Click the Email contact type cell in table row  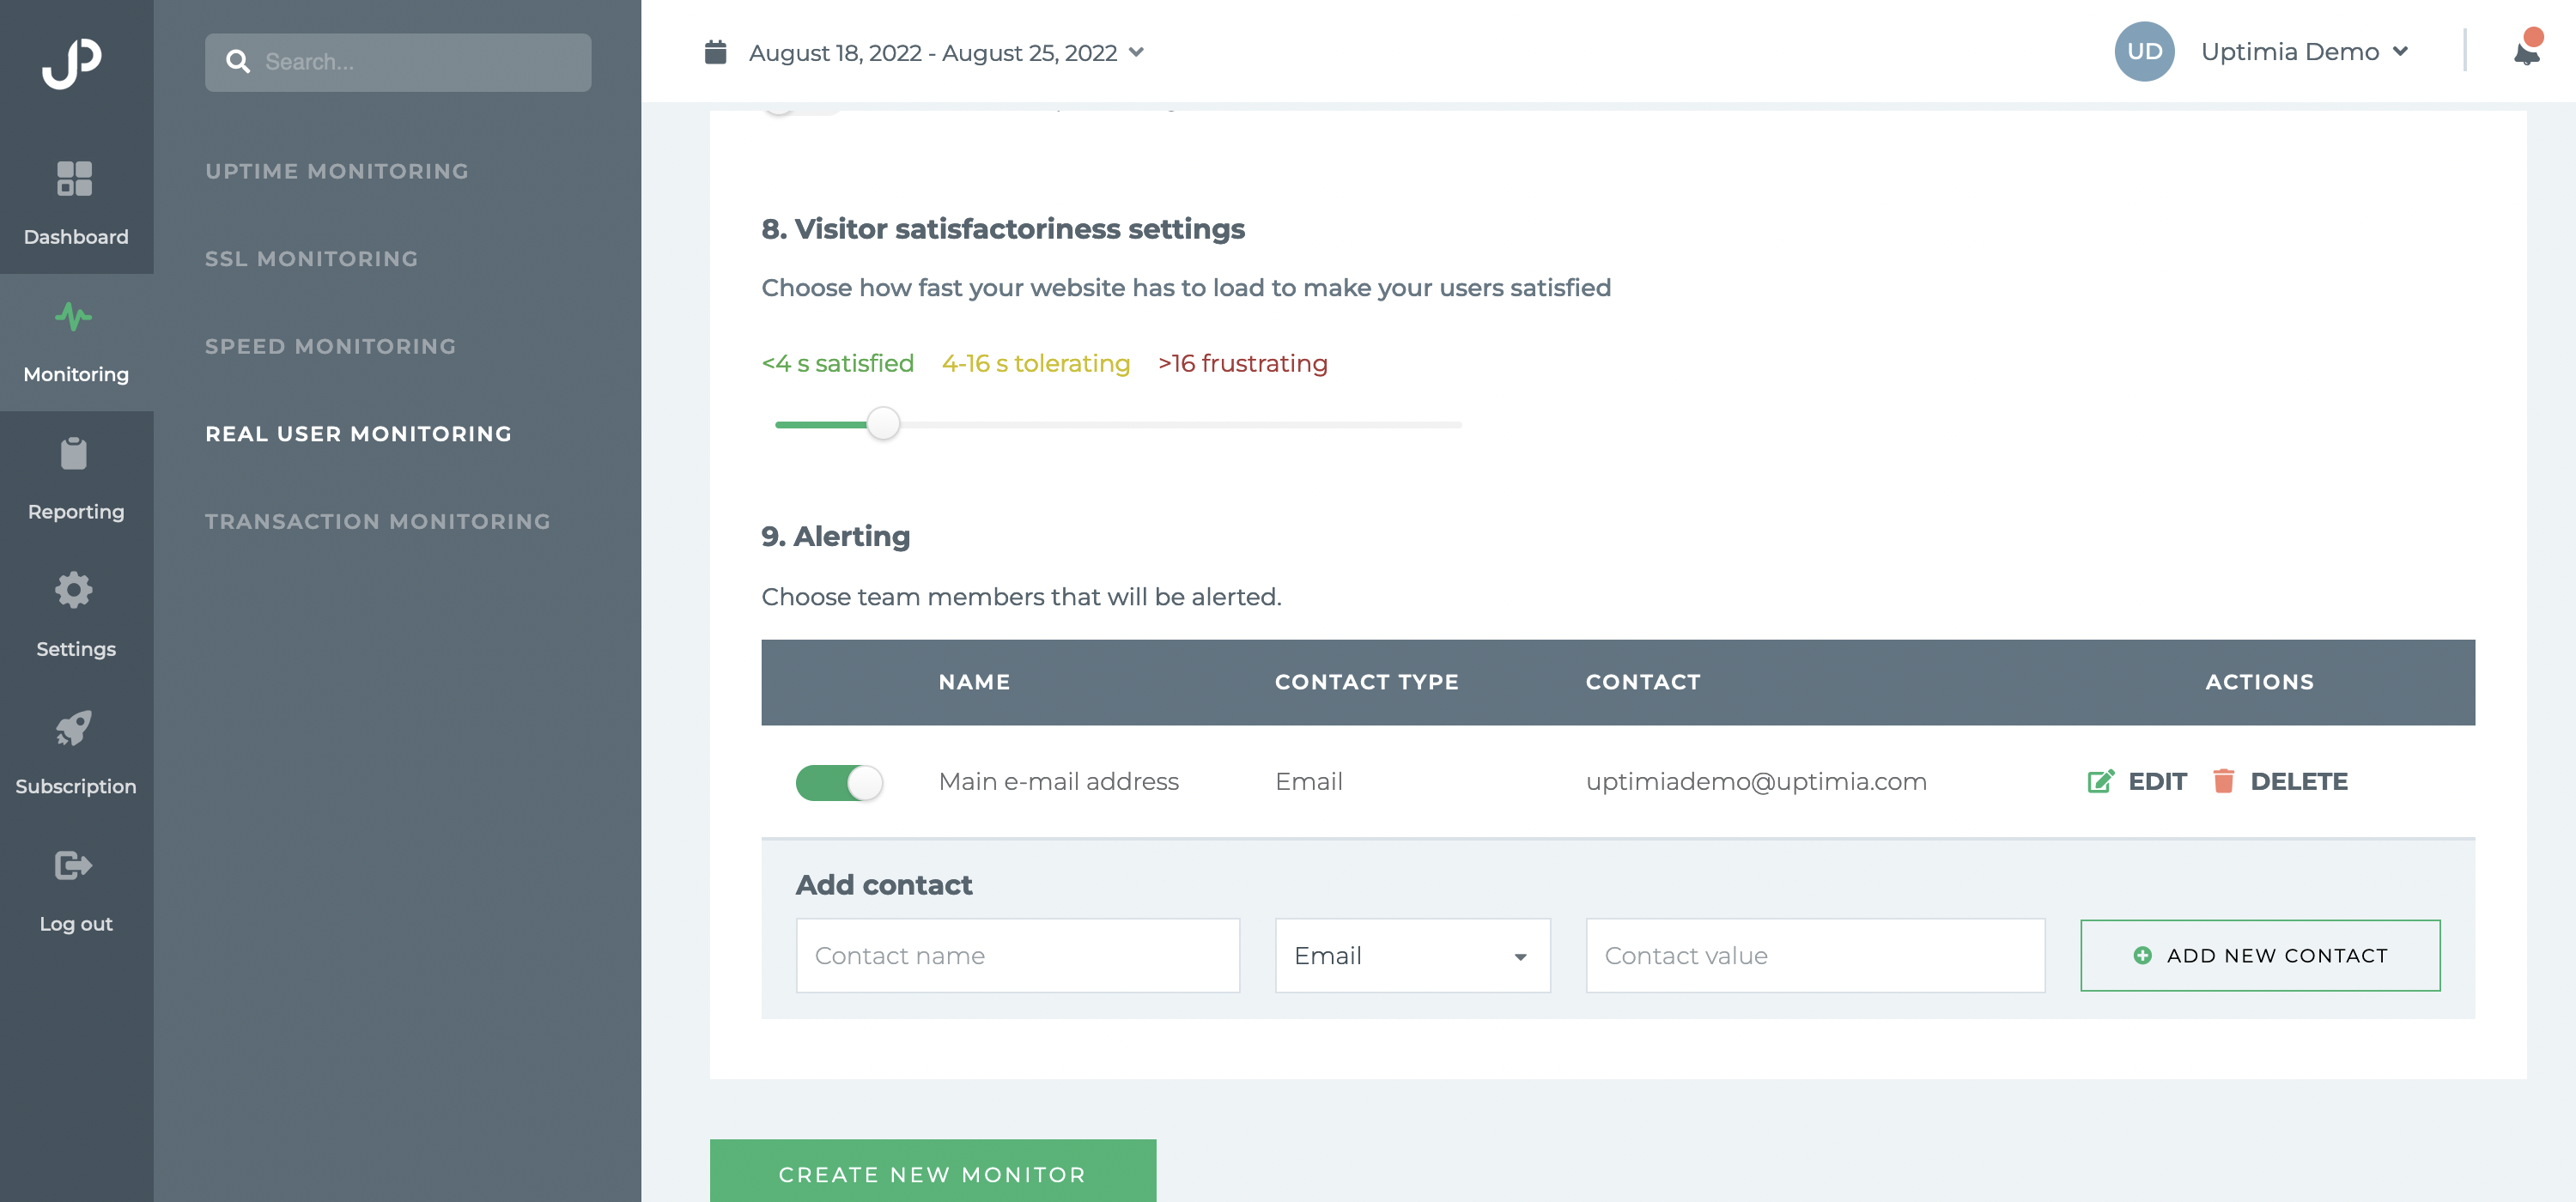pos(1309,781)
